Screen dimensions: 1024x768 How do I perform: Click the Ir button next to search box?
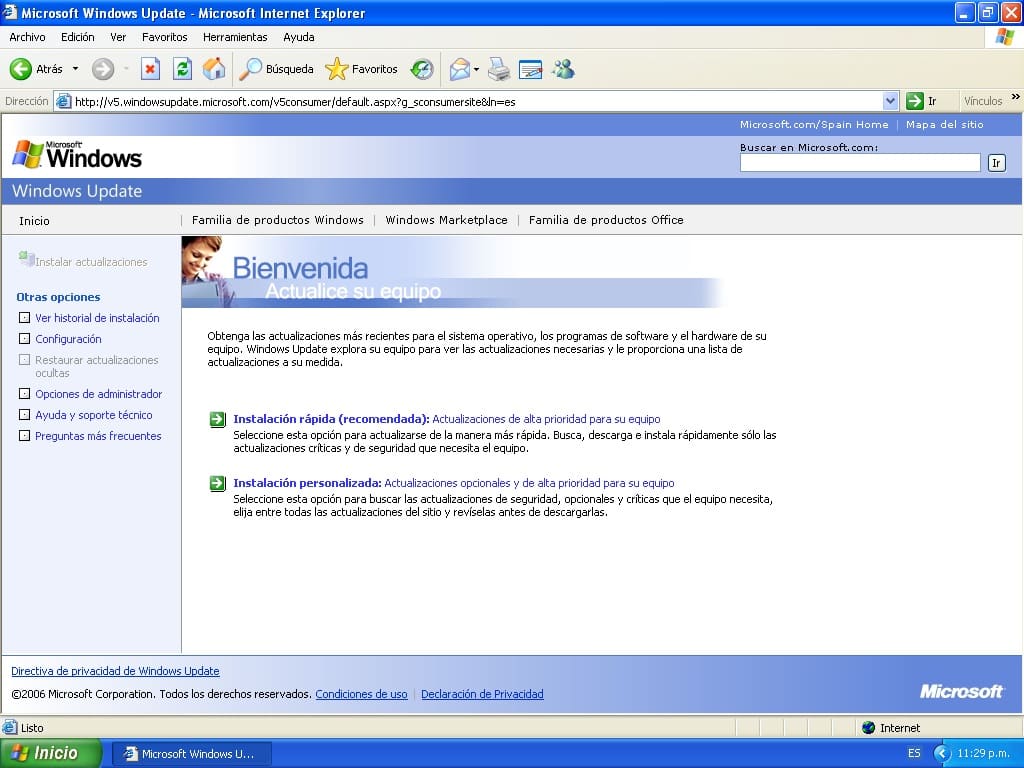pos(997,163)
